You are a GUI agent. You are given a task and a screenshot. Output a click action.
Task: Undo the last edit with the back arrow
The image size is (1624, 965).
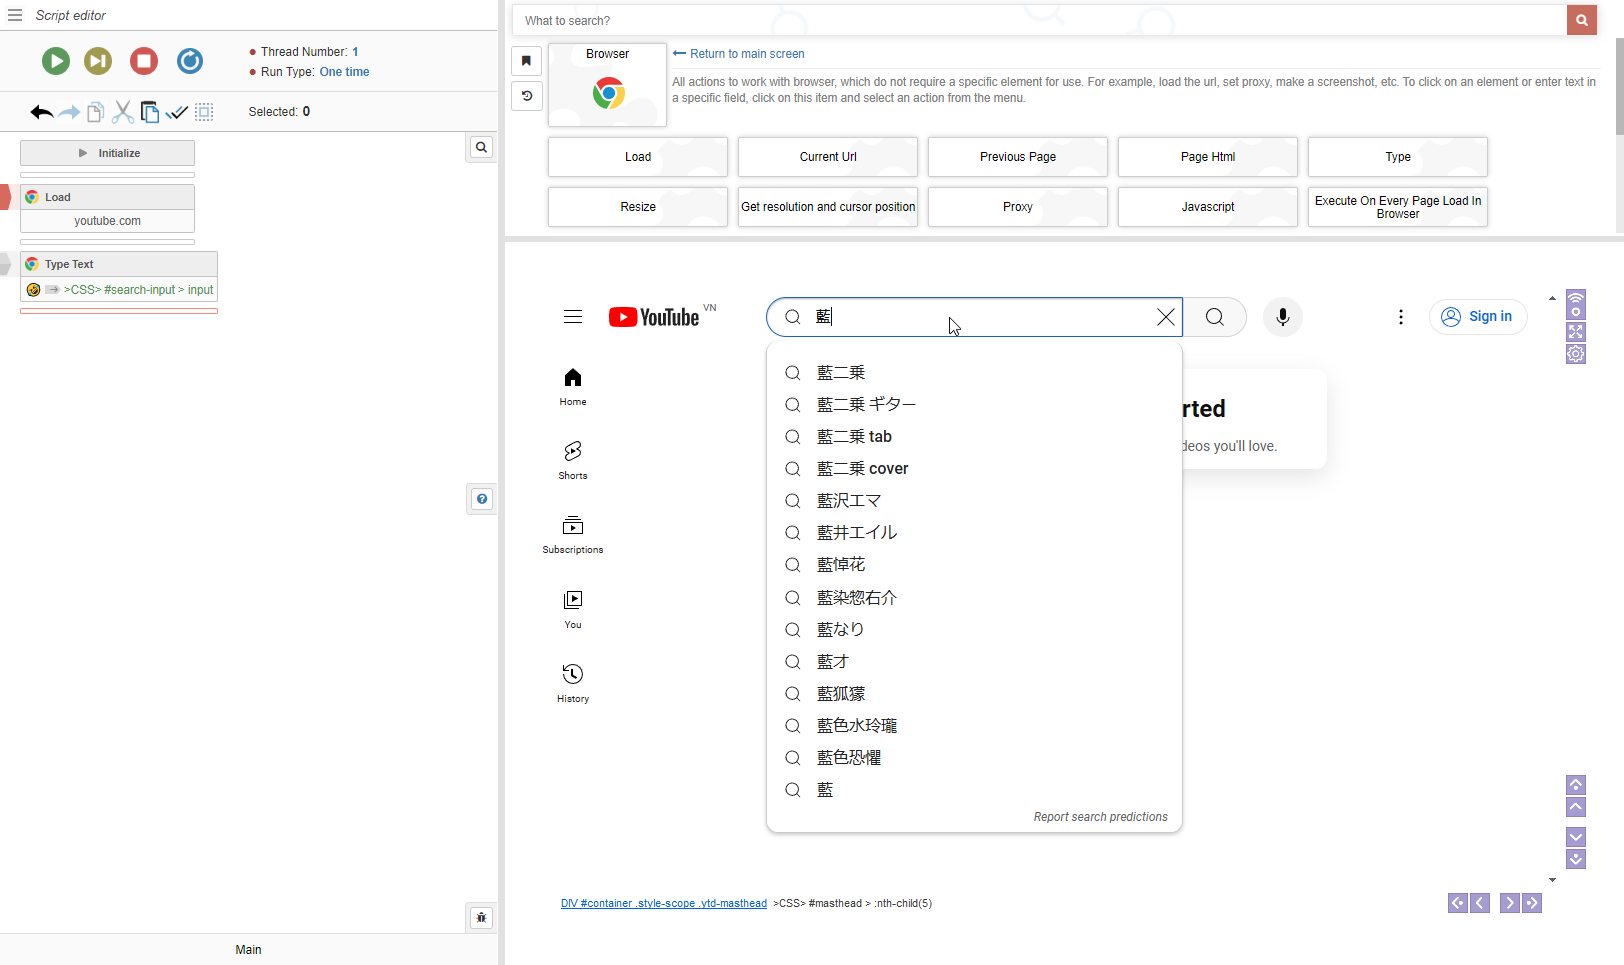41,112
